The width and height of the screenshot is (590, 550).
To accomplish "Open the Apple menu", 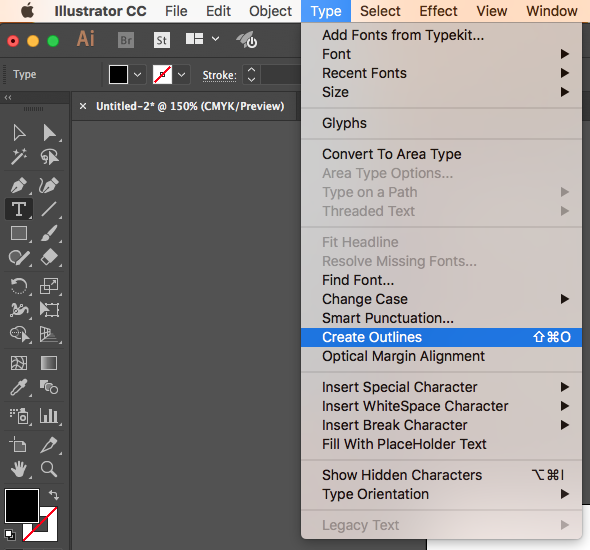I will click(27, 11).
